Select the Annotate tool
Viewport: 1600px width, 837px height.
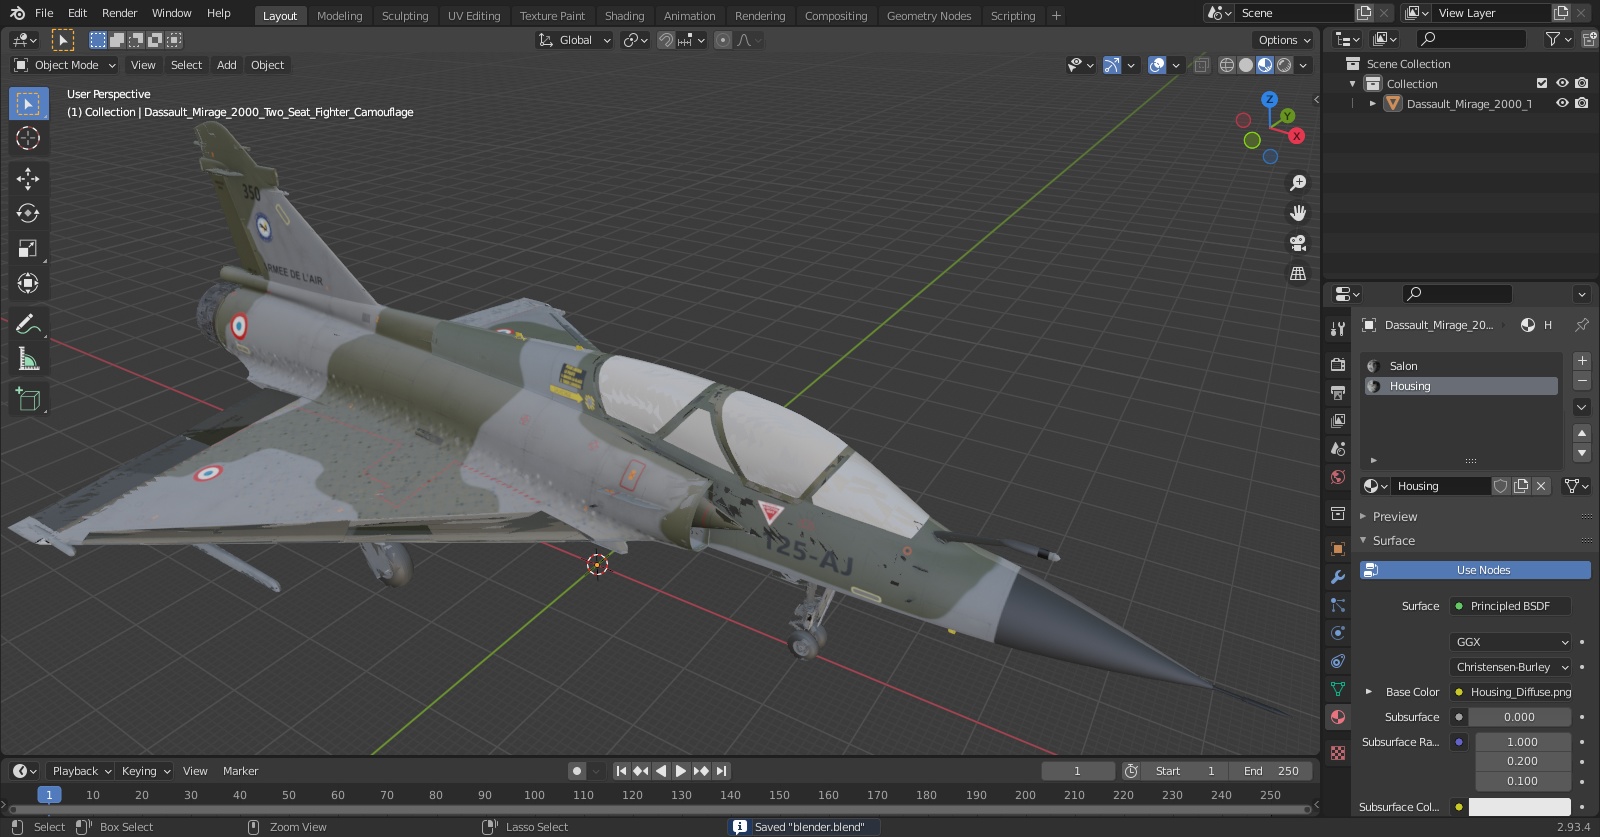pos(28,324)
